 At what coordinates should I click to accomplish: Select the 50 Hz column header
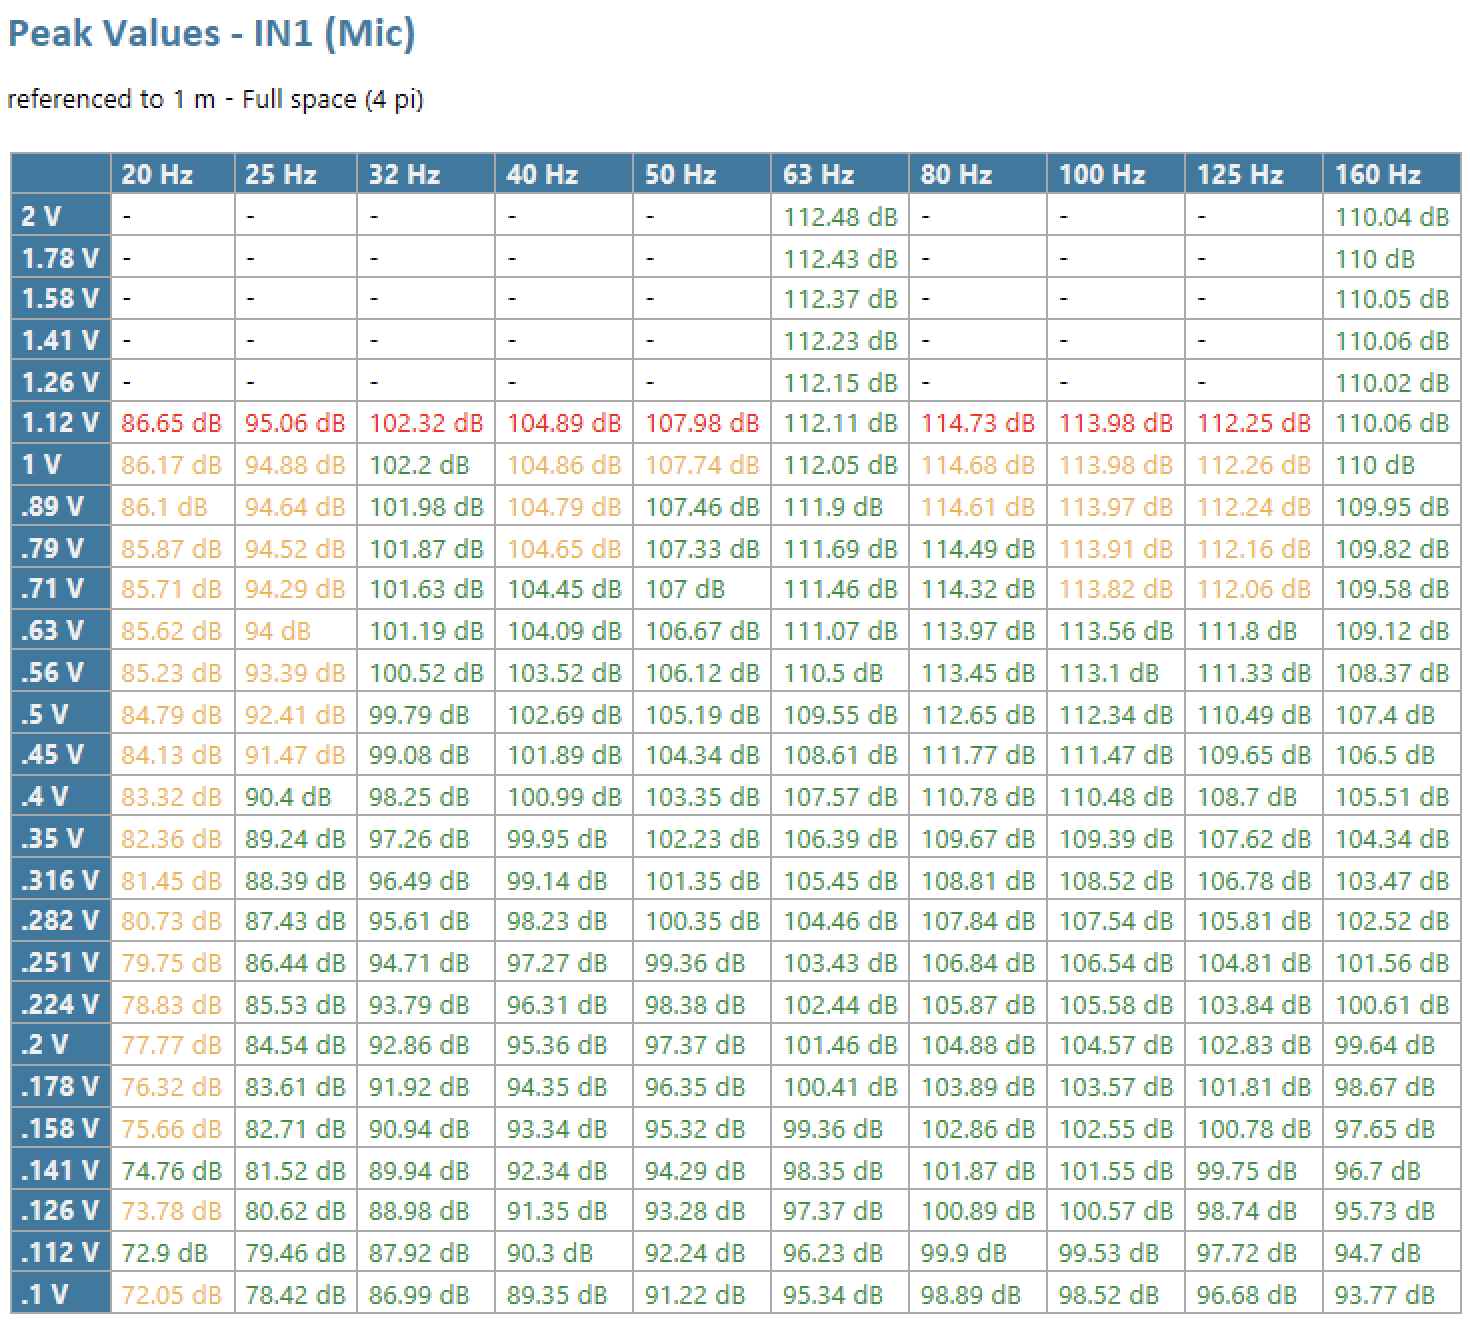click(702, 174)
